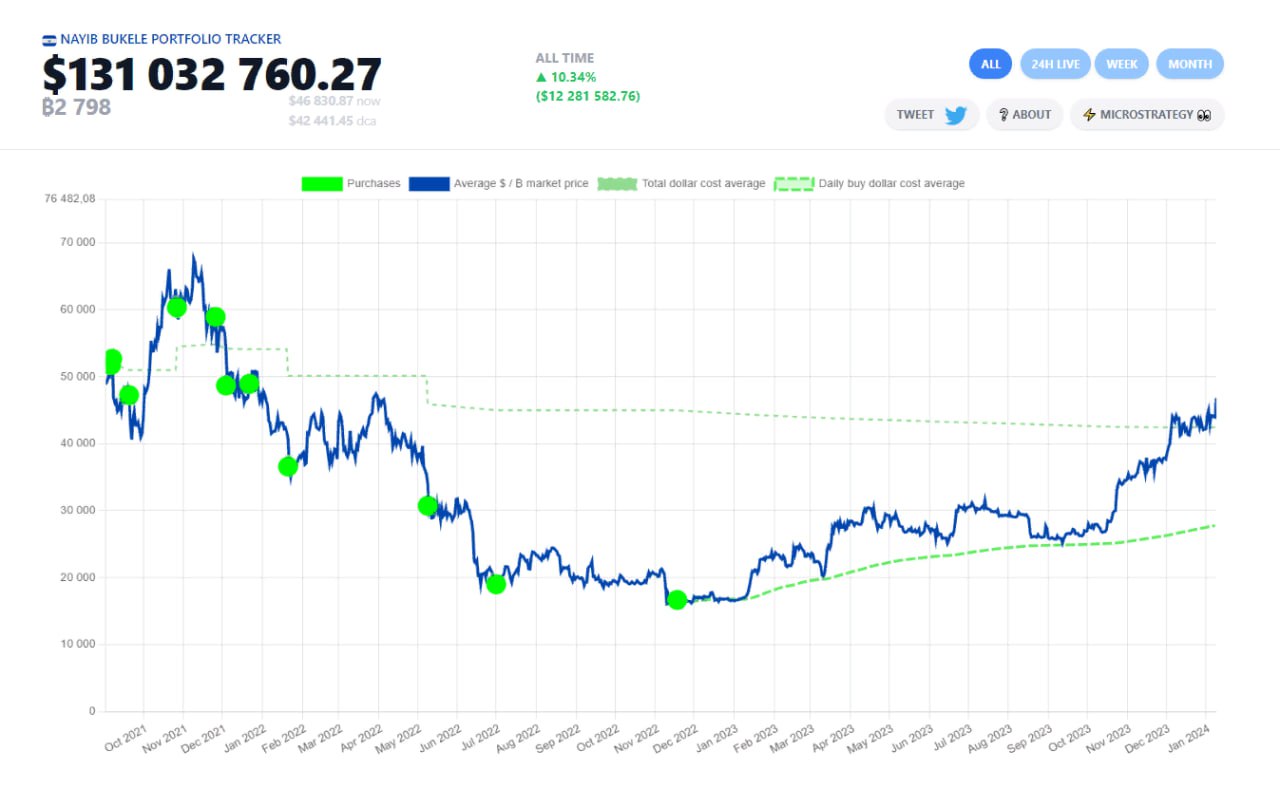Click the $131 032 760.27 portfolio value
The height and width of the screenshot is (789, 1280).
pyautogui.click(x=212, y=75)
